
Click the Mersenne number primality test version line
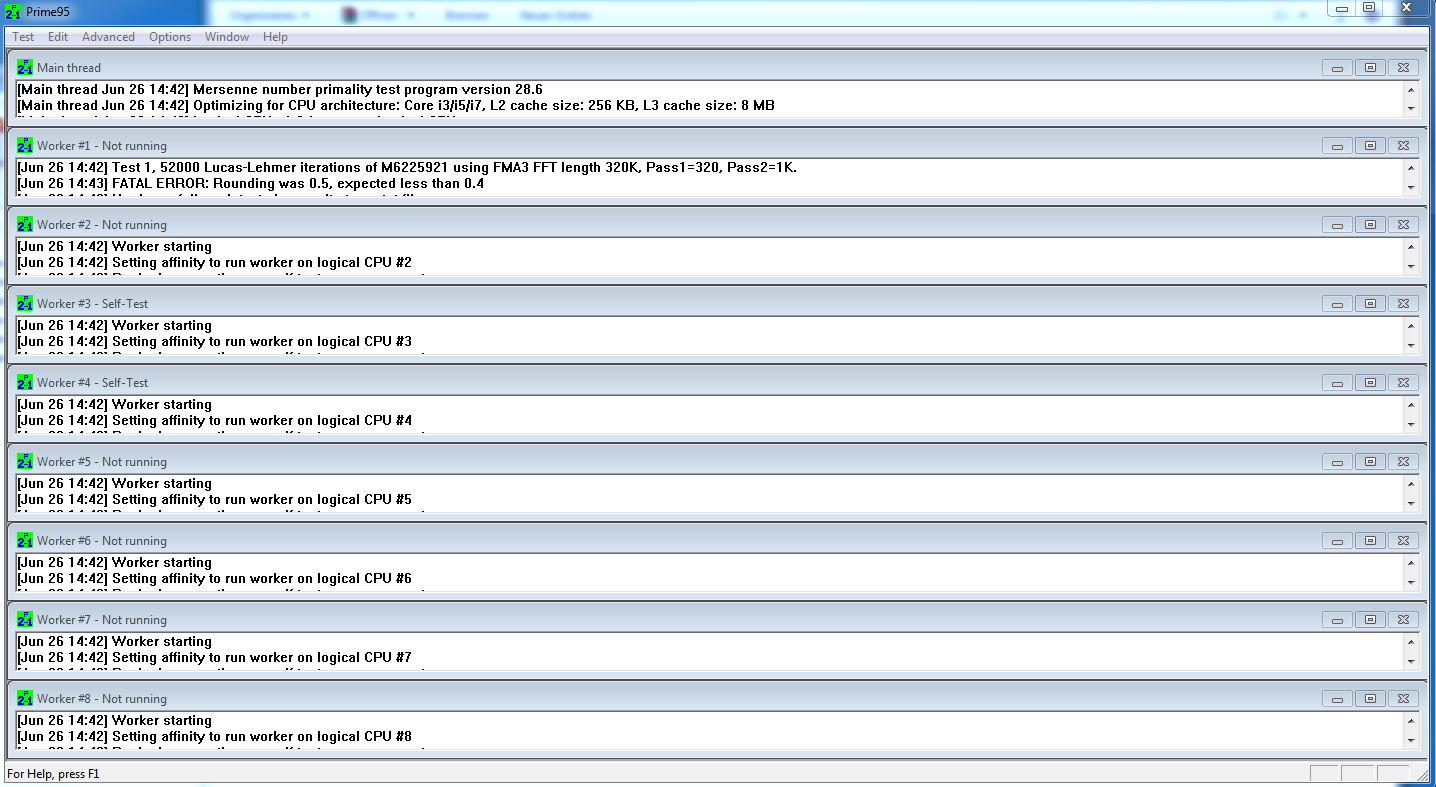point(280,90)
